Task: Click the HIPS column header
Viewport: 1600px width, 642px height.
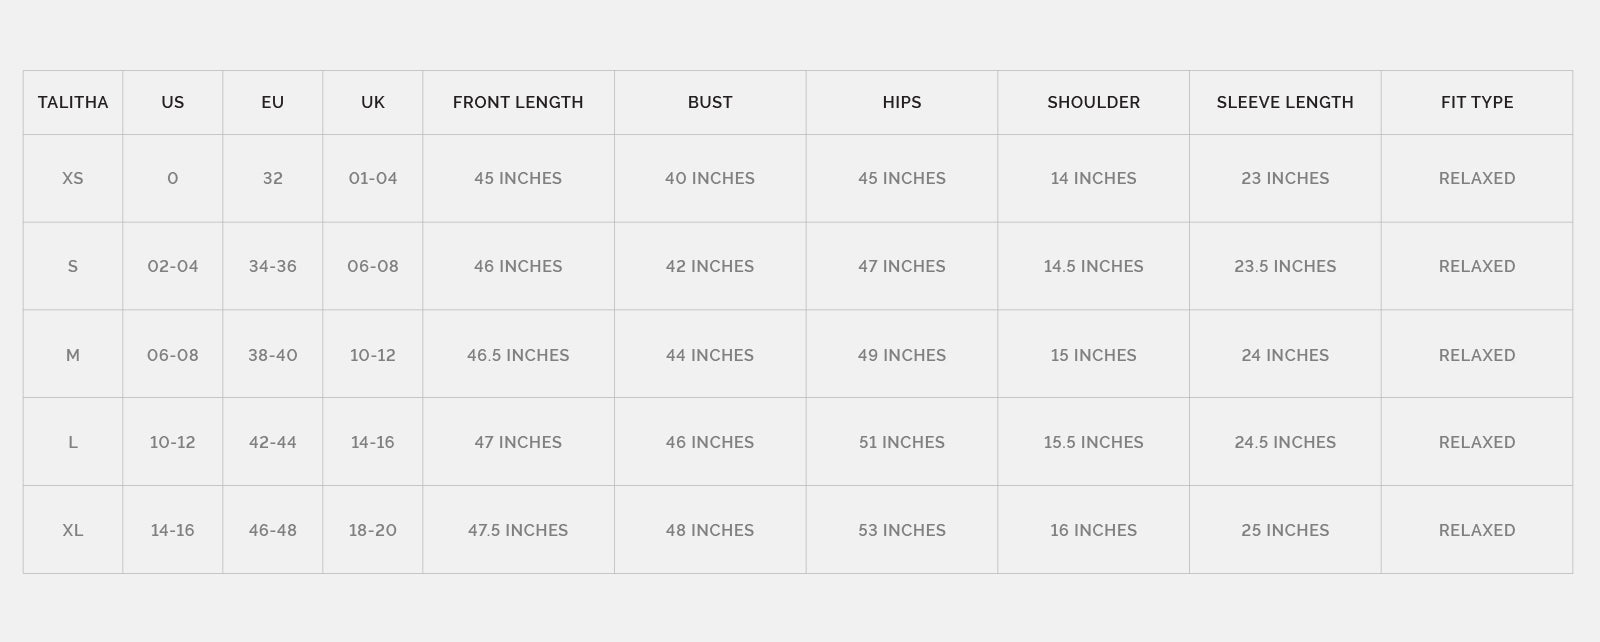Action: pos(902,102)
